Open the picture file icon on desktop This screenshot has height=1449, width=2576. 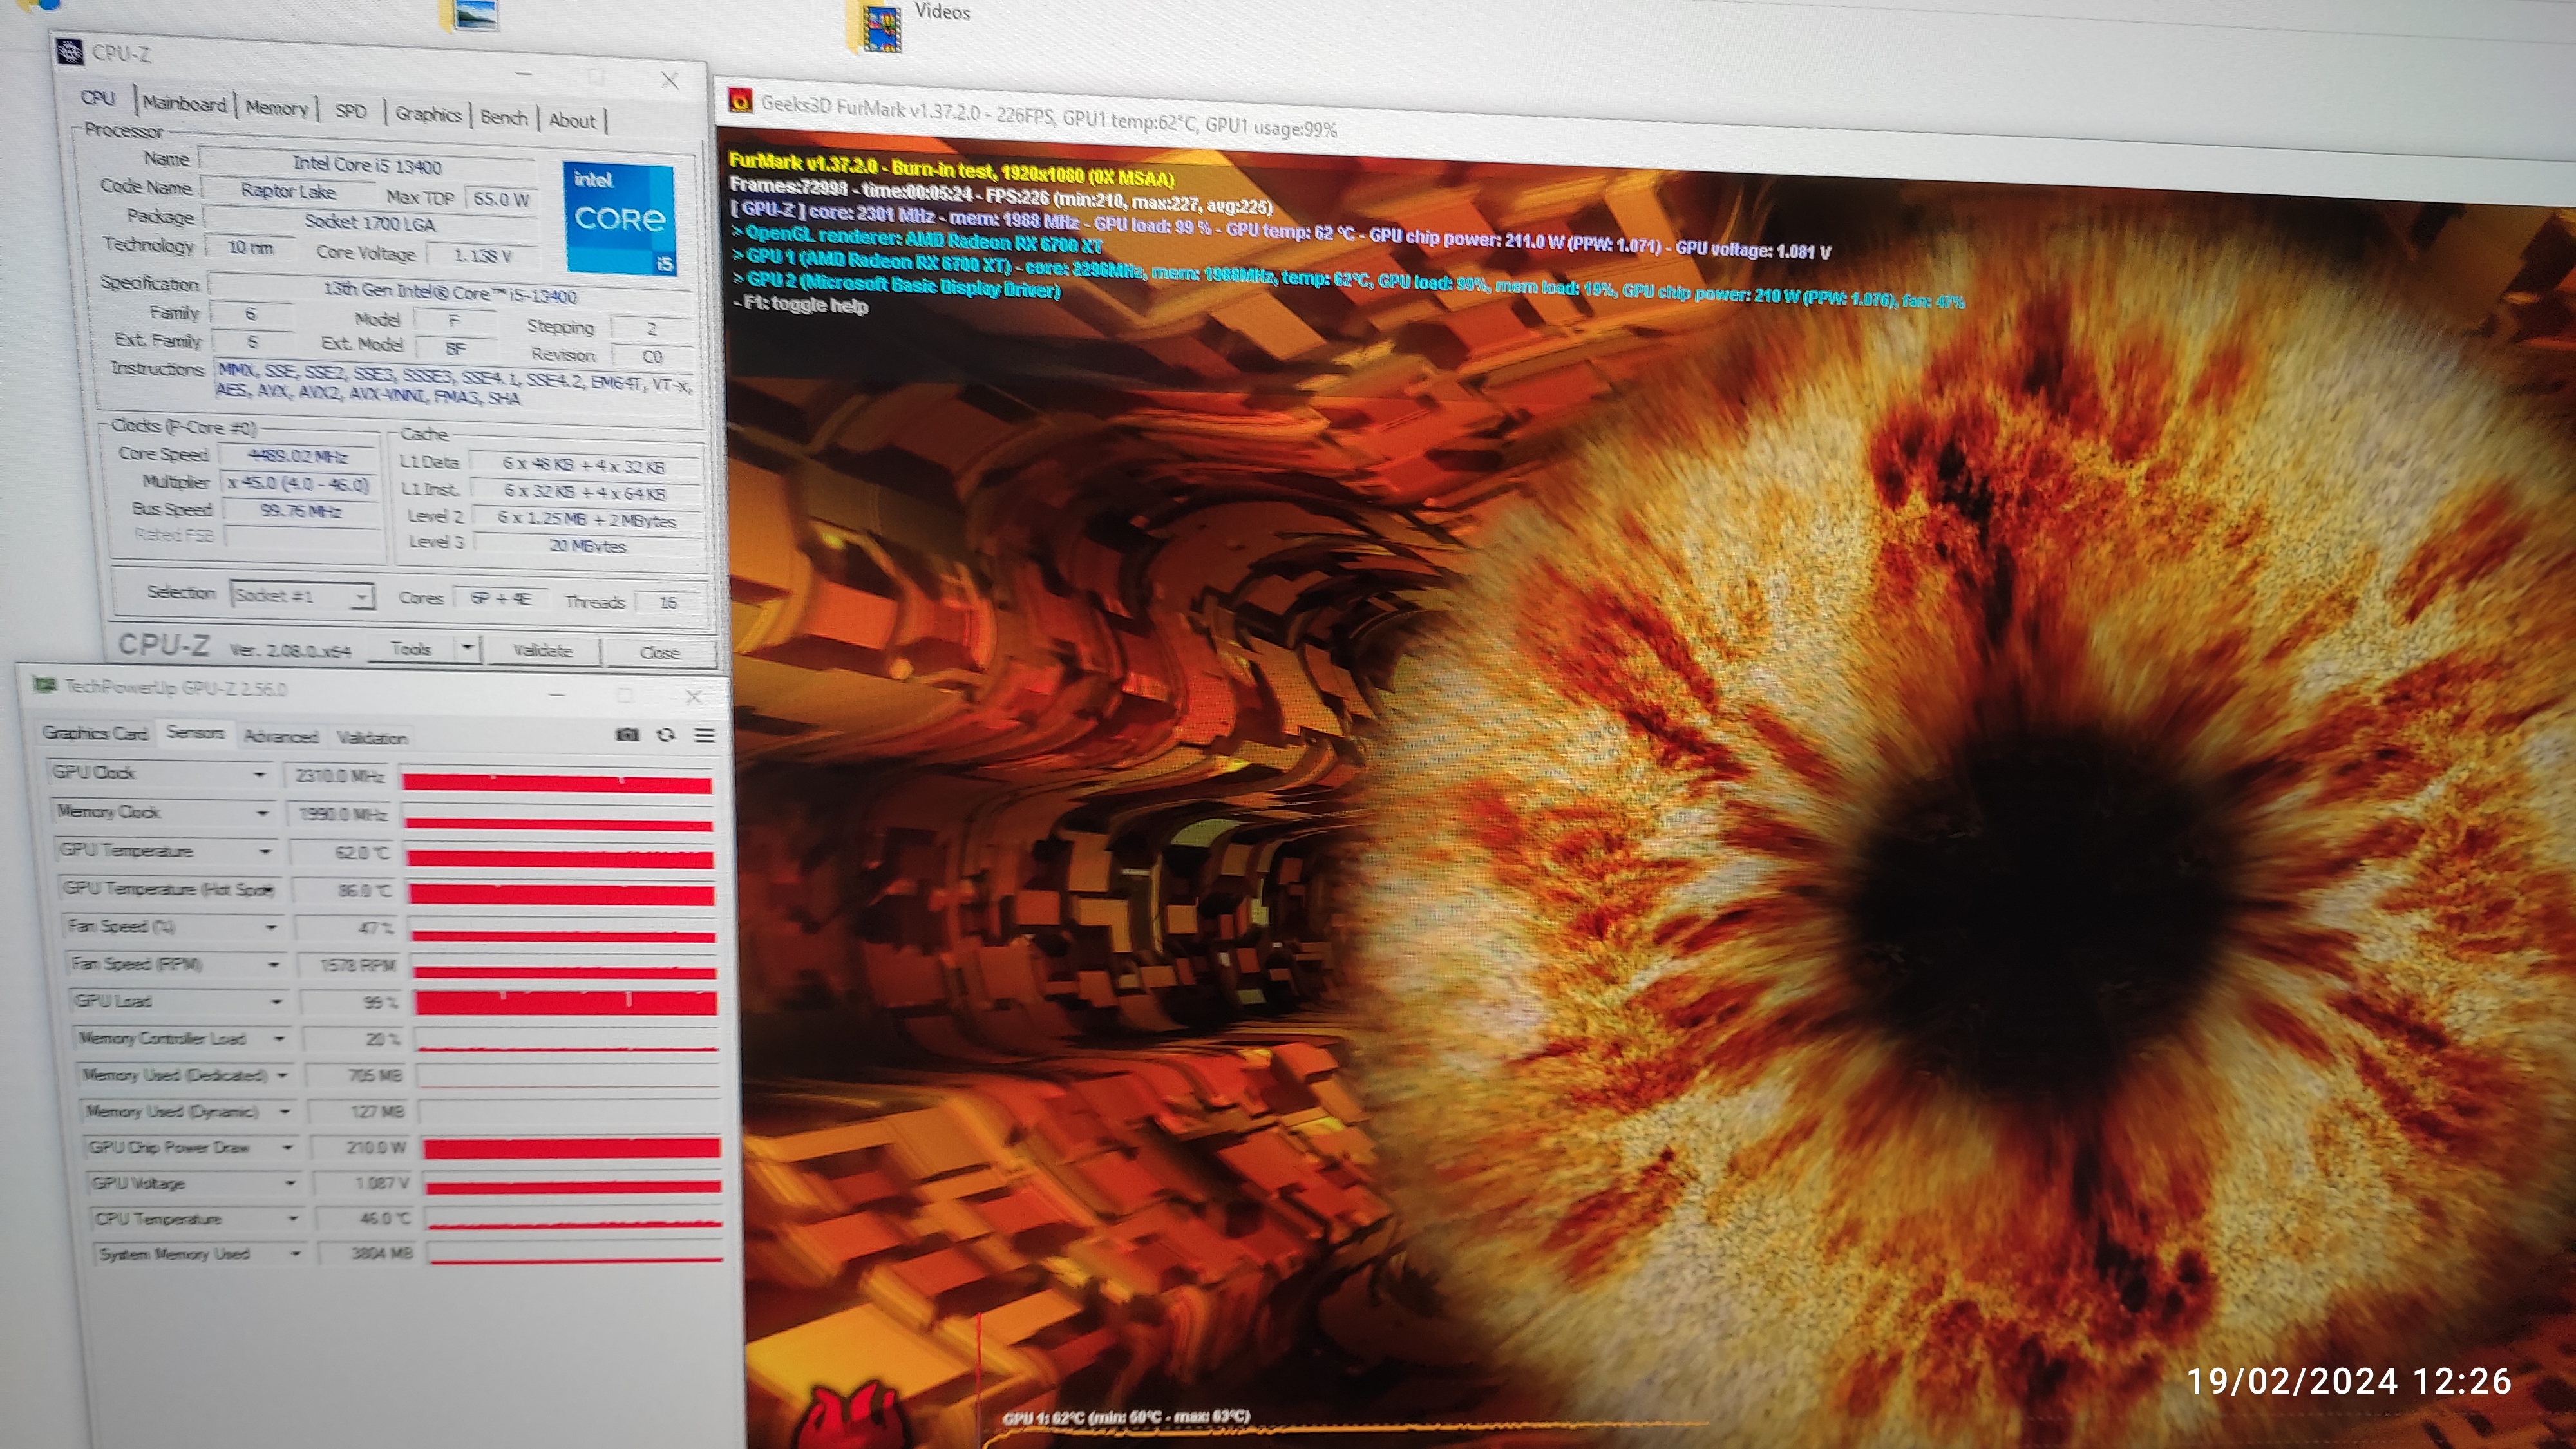coord(475,14)
